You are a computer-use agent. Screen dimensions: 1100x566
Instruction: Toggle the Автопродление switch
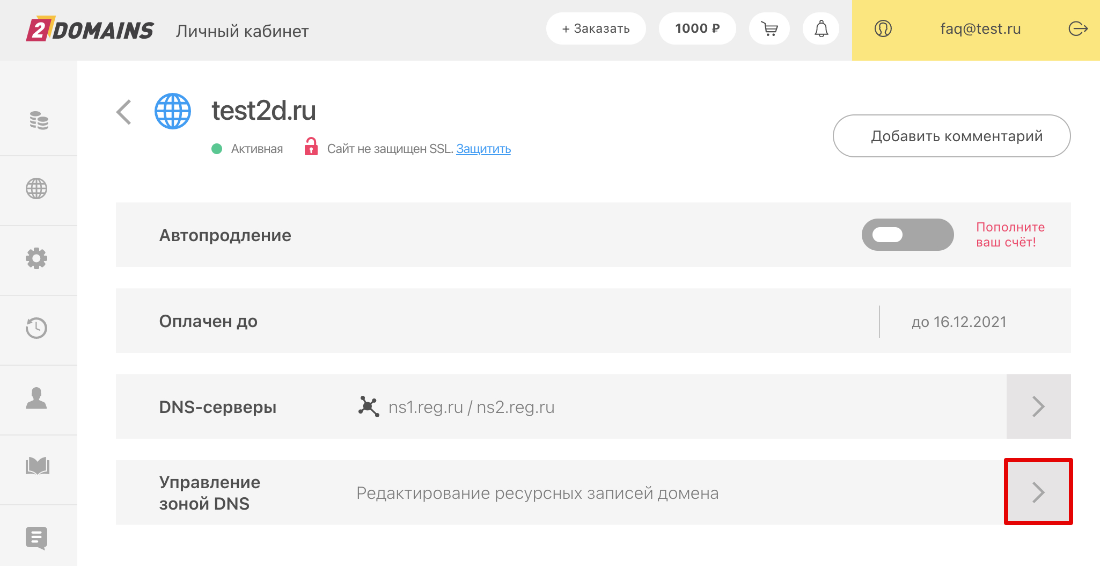tap(907, 235)
